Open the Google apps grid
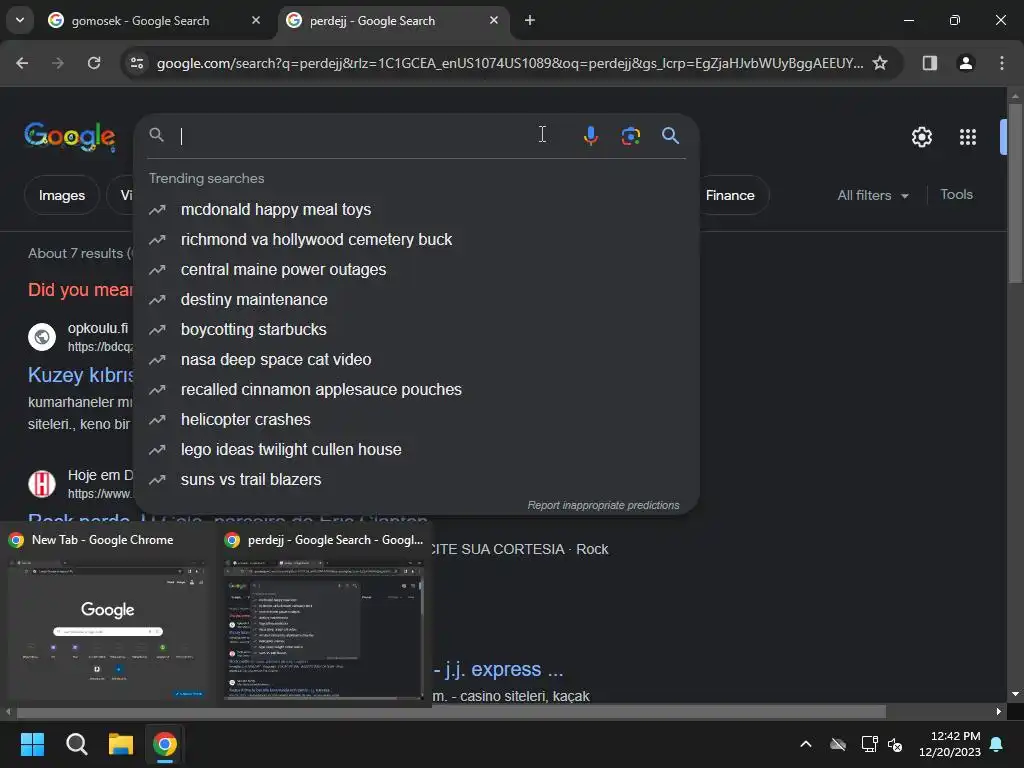The height and width of the screenshot is (768, 1024). 967,136
